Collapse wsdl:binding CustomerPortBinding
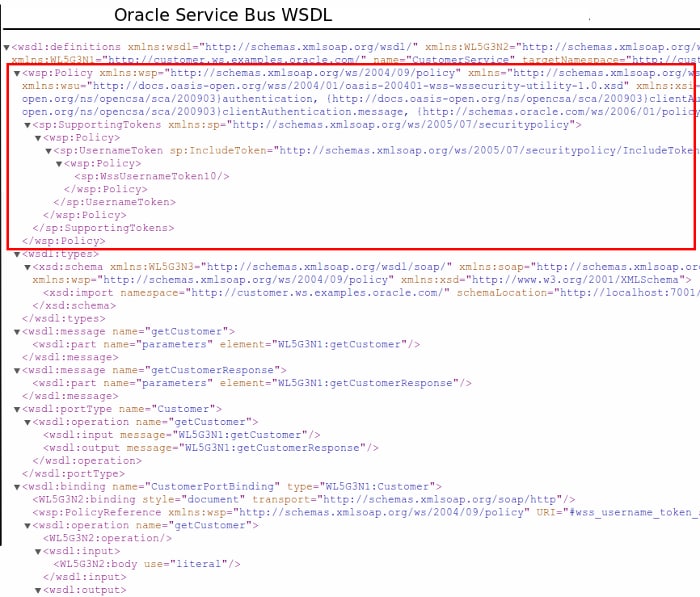700x597 pixels. (x=17, y=488)
